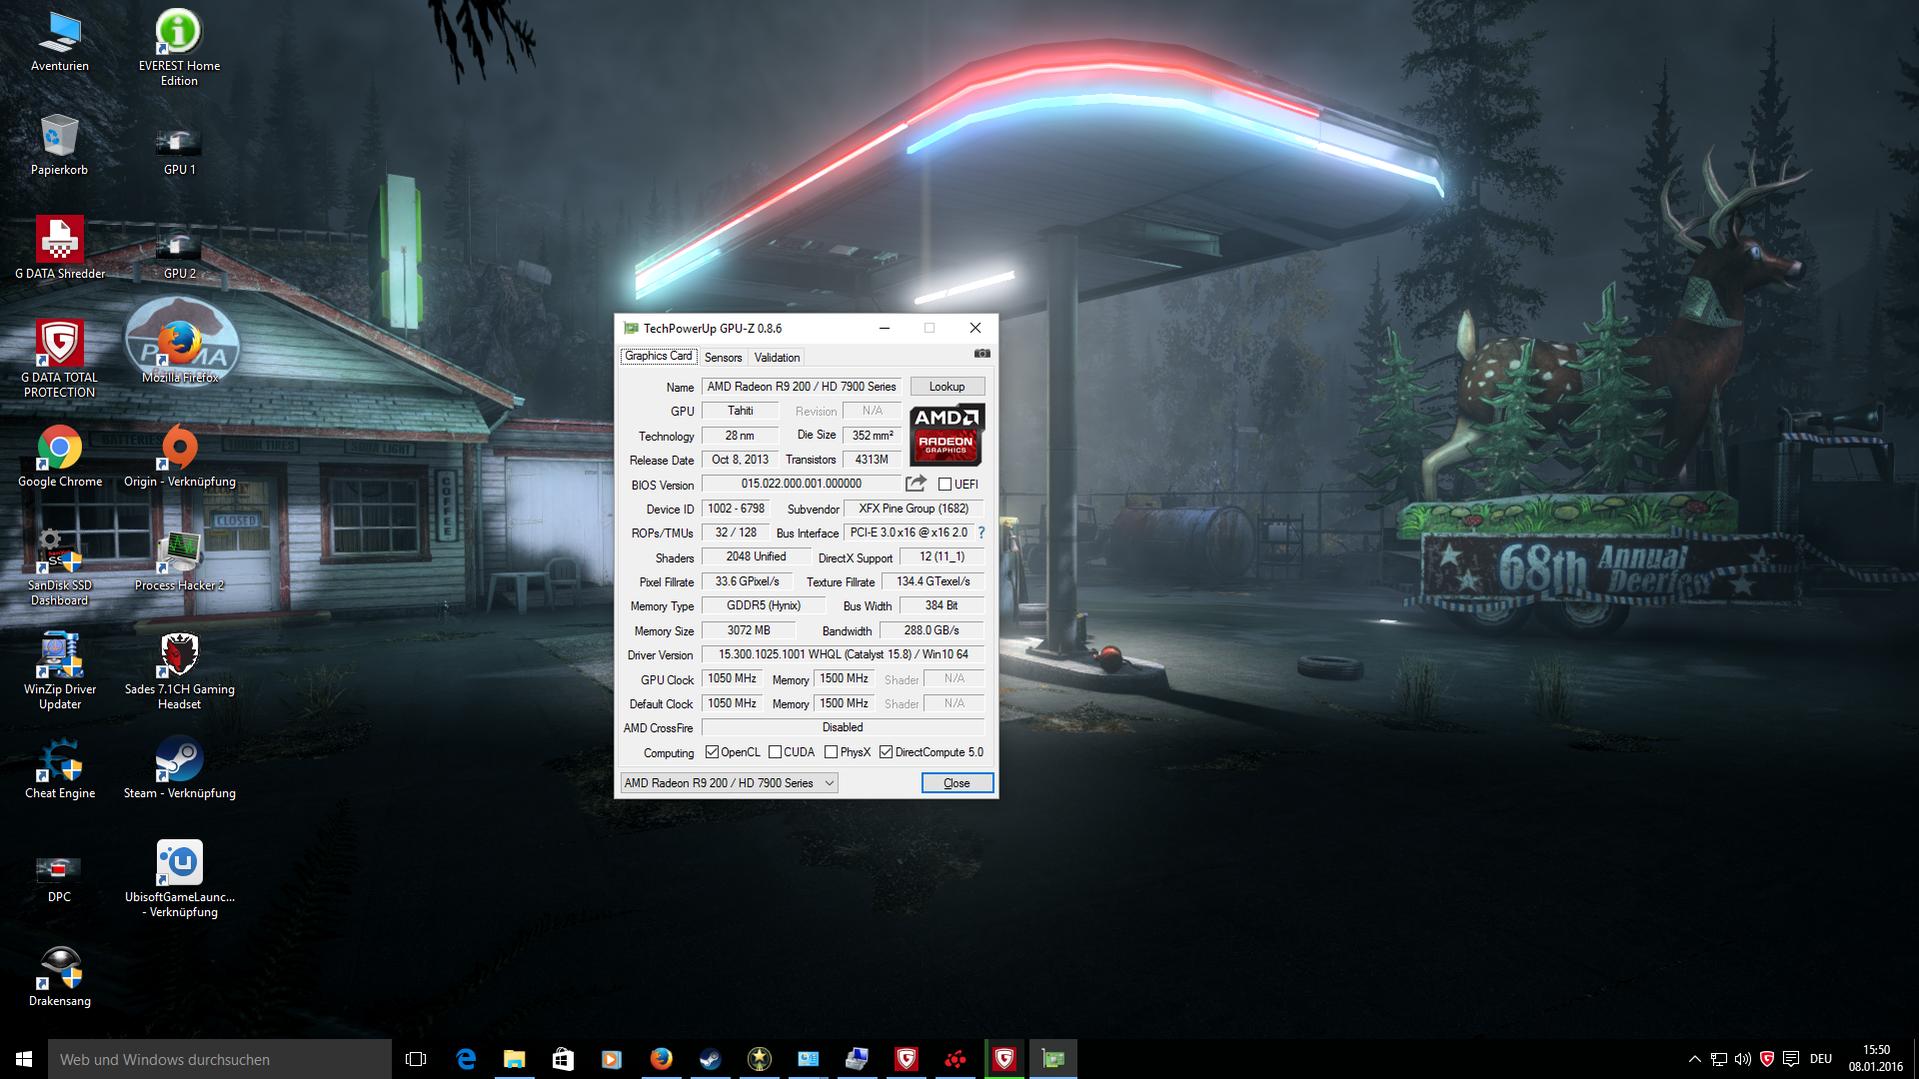Toggle the PhysX checkbox

point(831,752)
